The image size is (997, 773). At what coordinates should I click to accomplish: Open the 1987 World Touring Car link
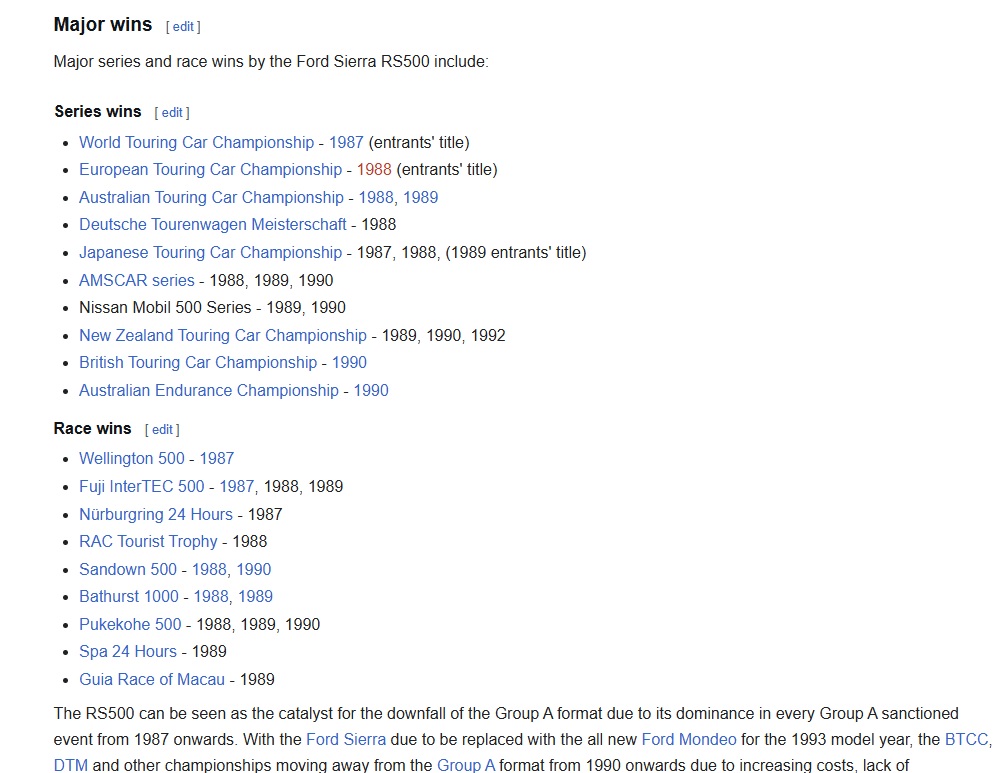click(x=346, y=142)
